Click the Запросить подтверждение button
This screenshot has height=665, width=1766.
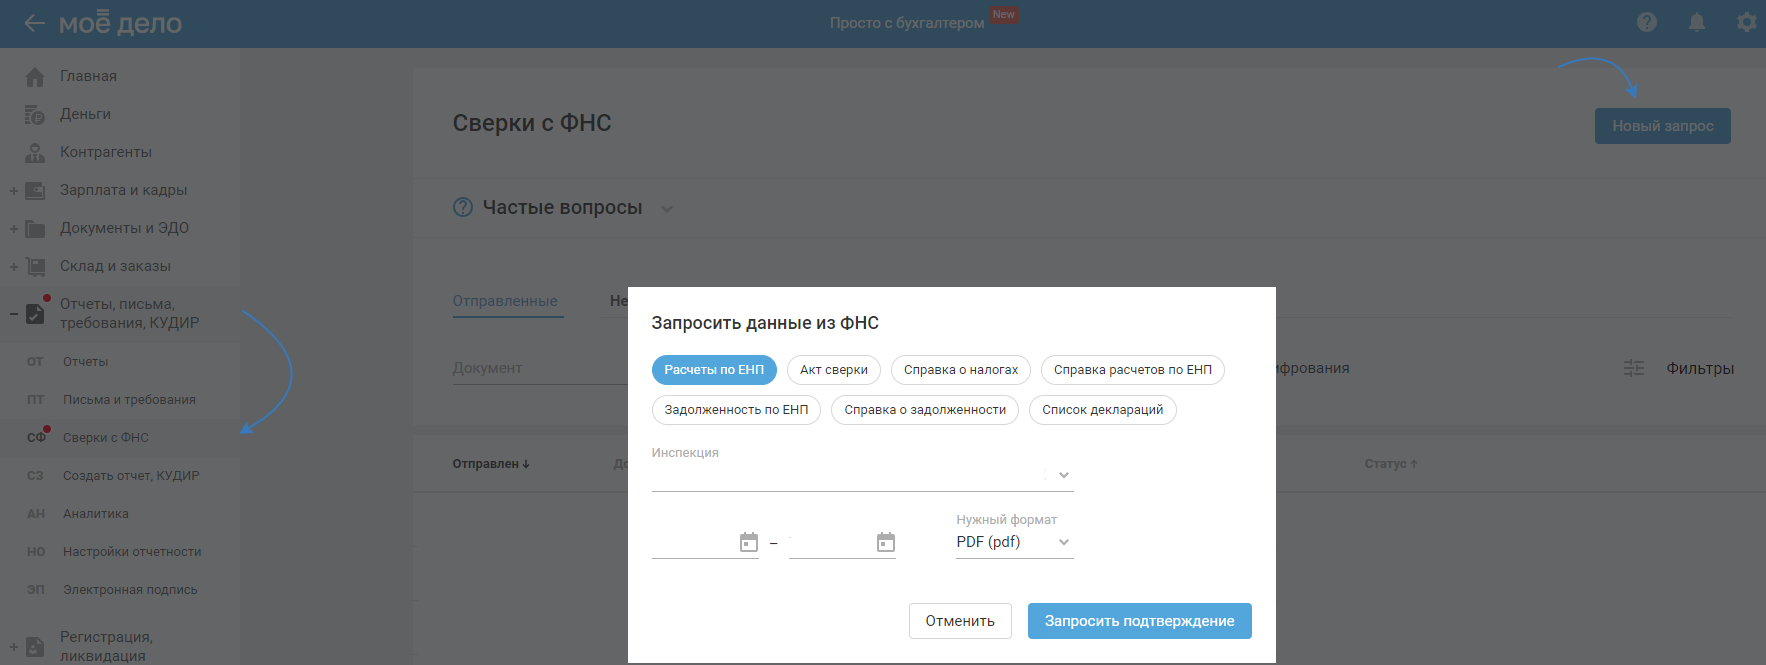(1139, 621)
